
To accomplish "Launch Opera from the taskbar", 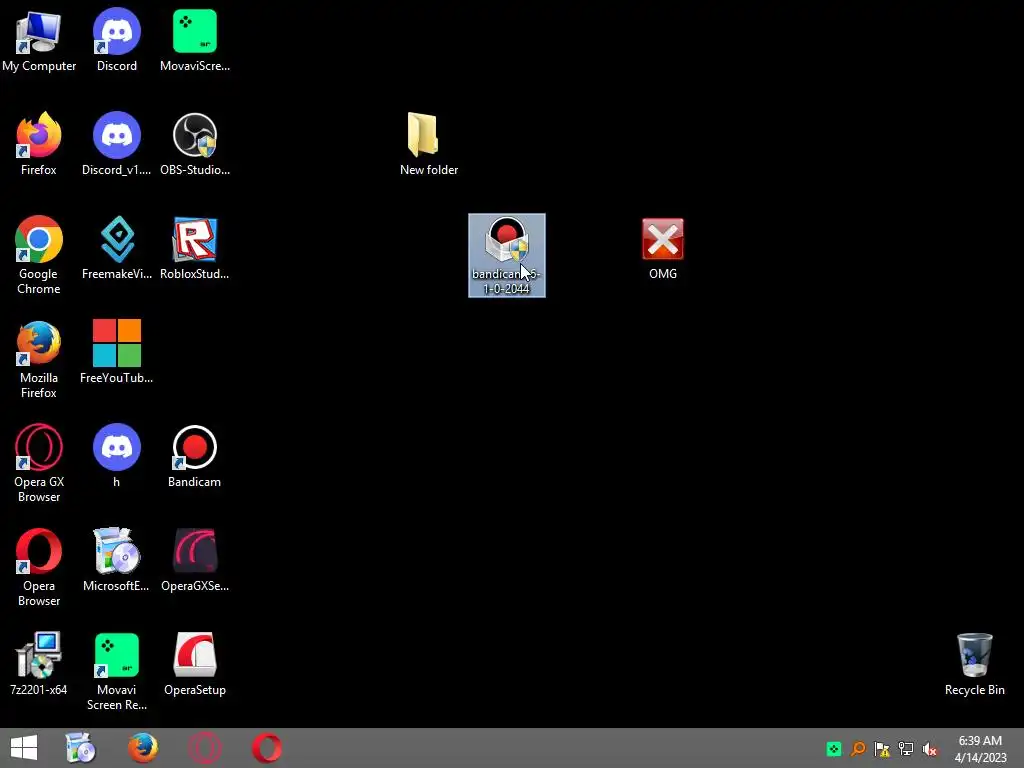I will coord(267,748).
